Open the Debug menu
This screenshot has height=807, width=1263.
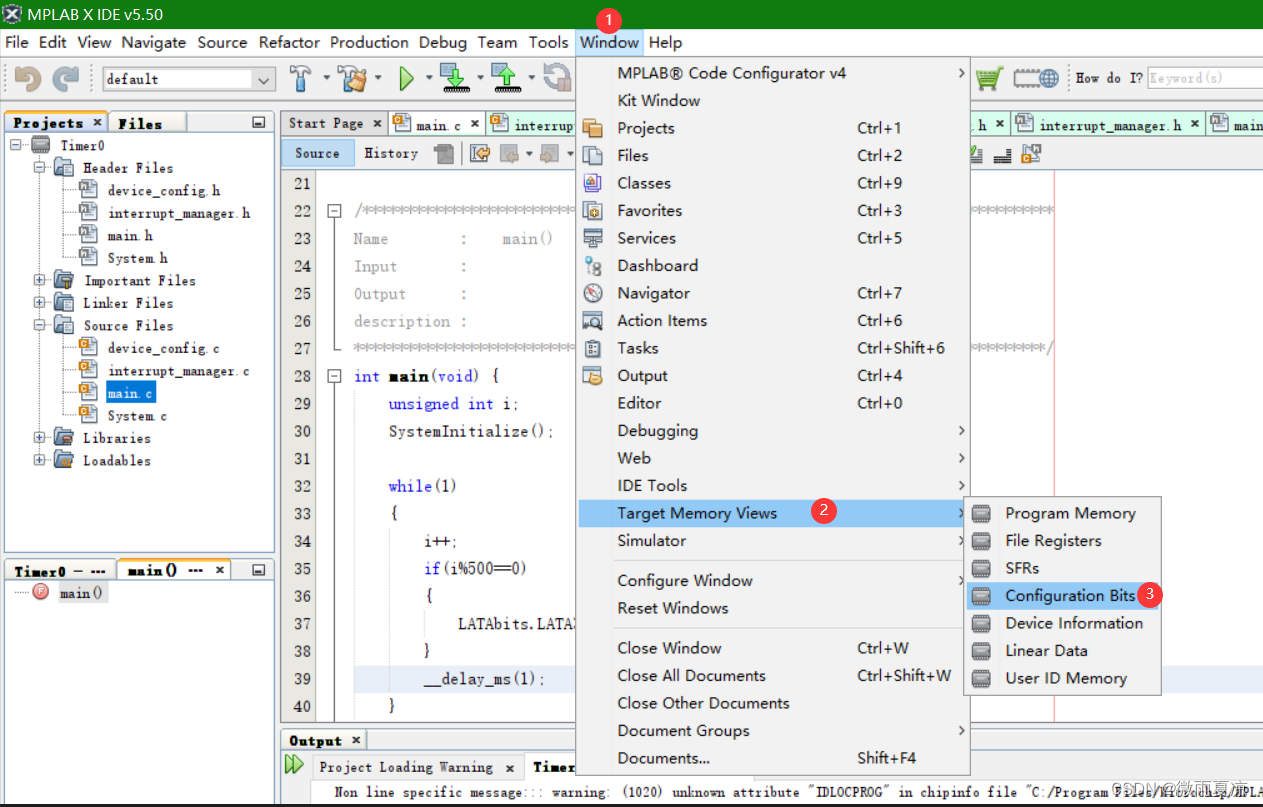(x=442, y=42)
